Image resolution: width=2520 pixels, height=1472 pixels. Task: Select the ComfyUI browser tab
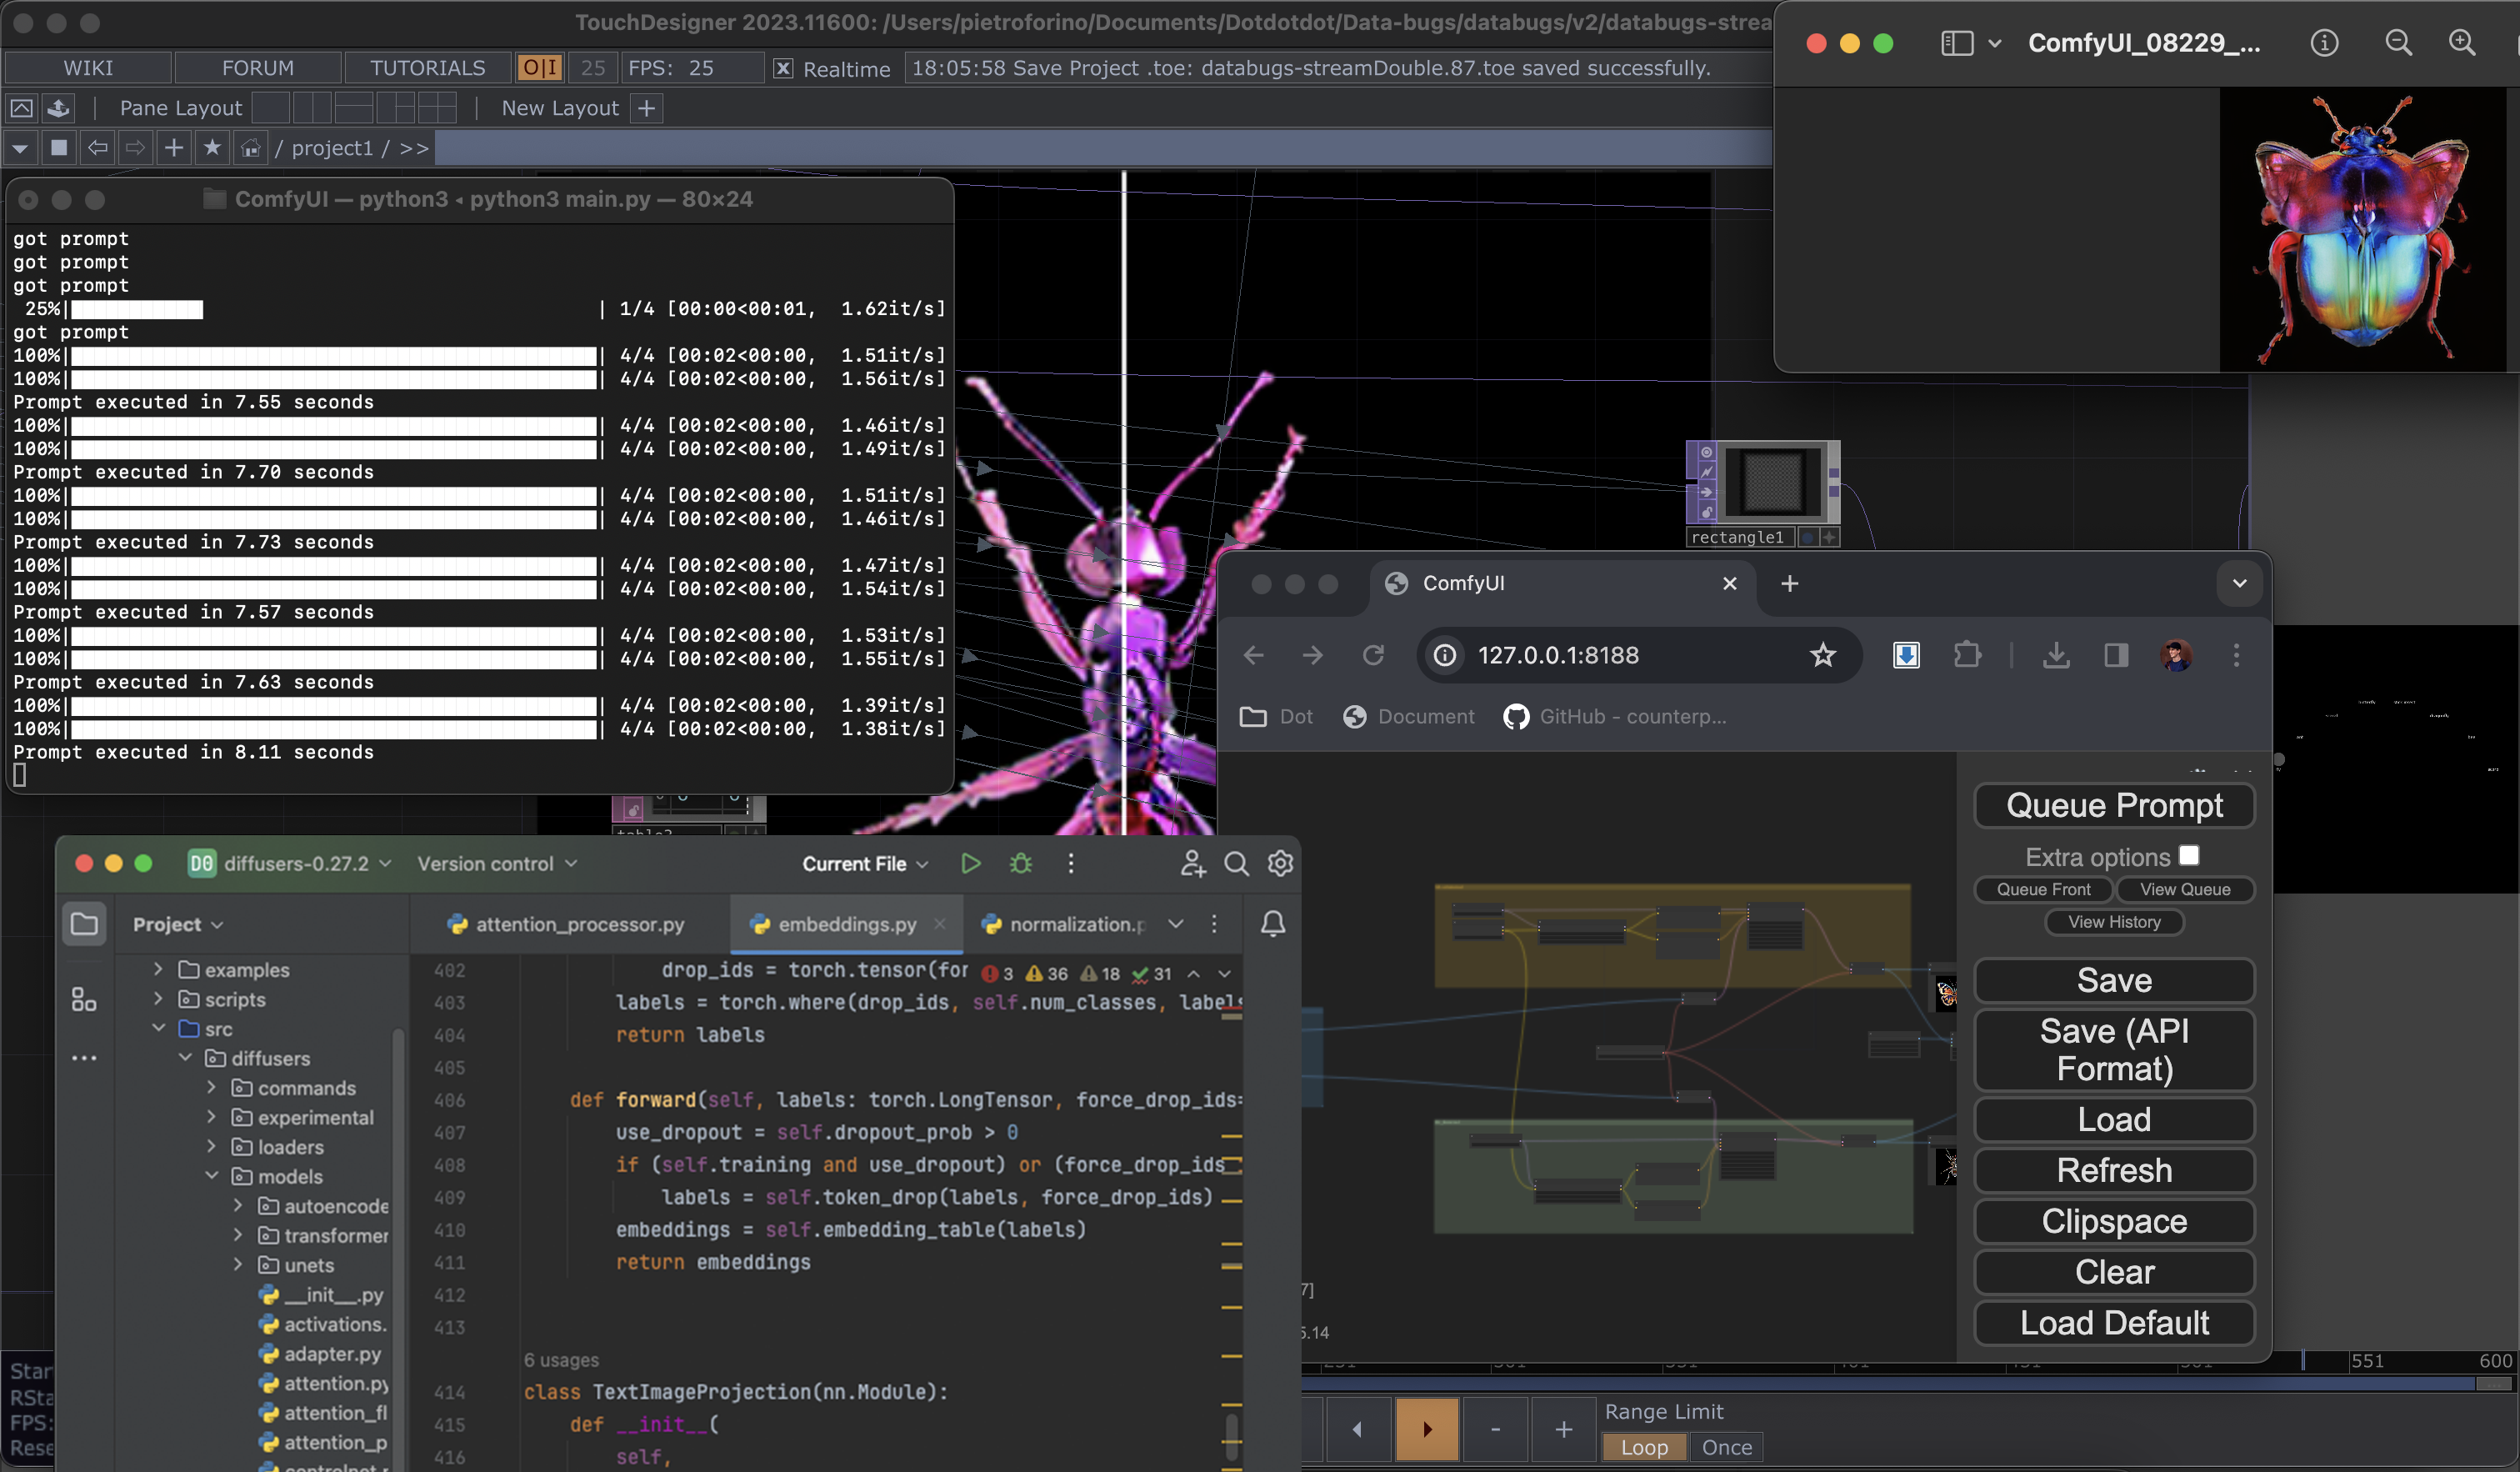coord(1560,583)
